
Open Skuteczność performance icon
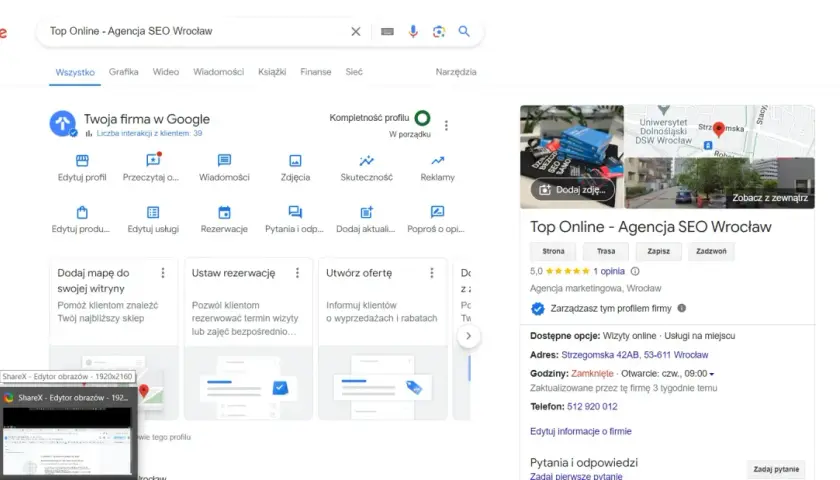point(366,160)
